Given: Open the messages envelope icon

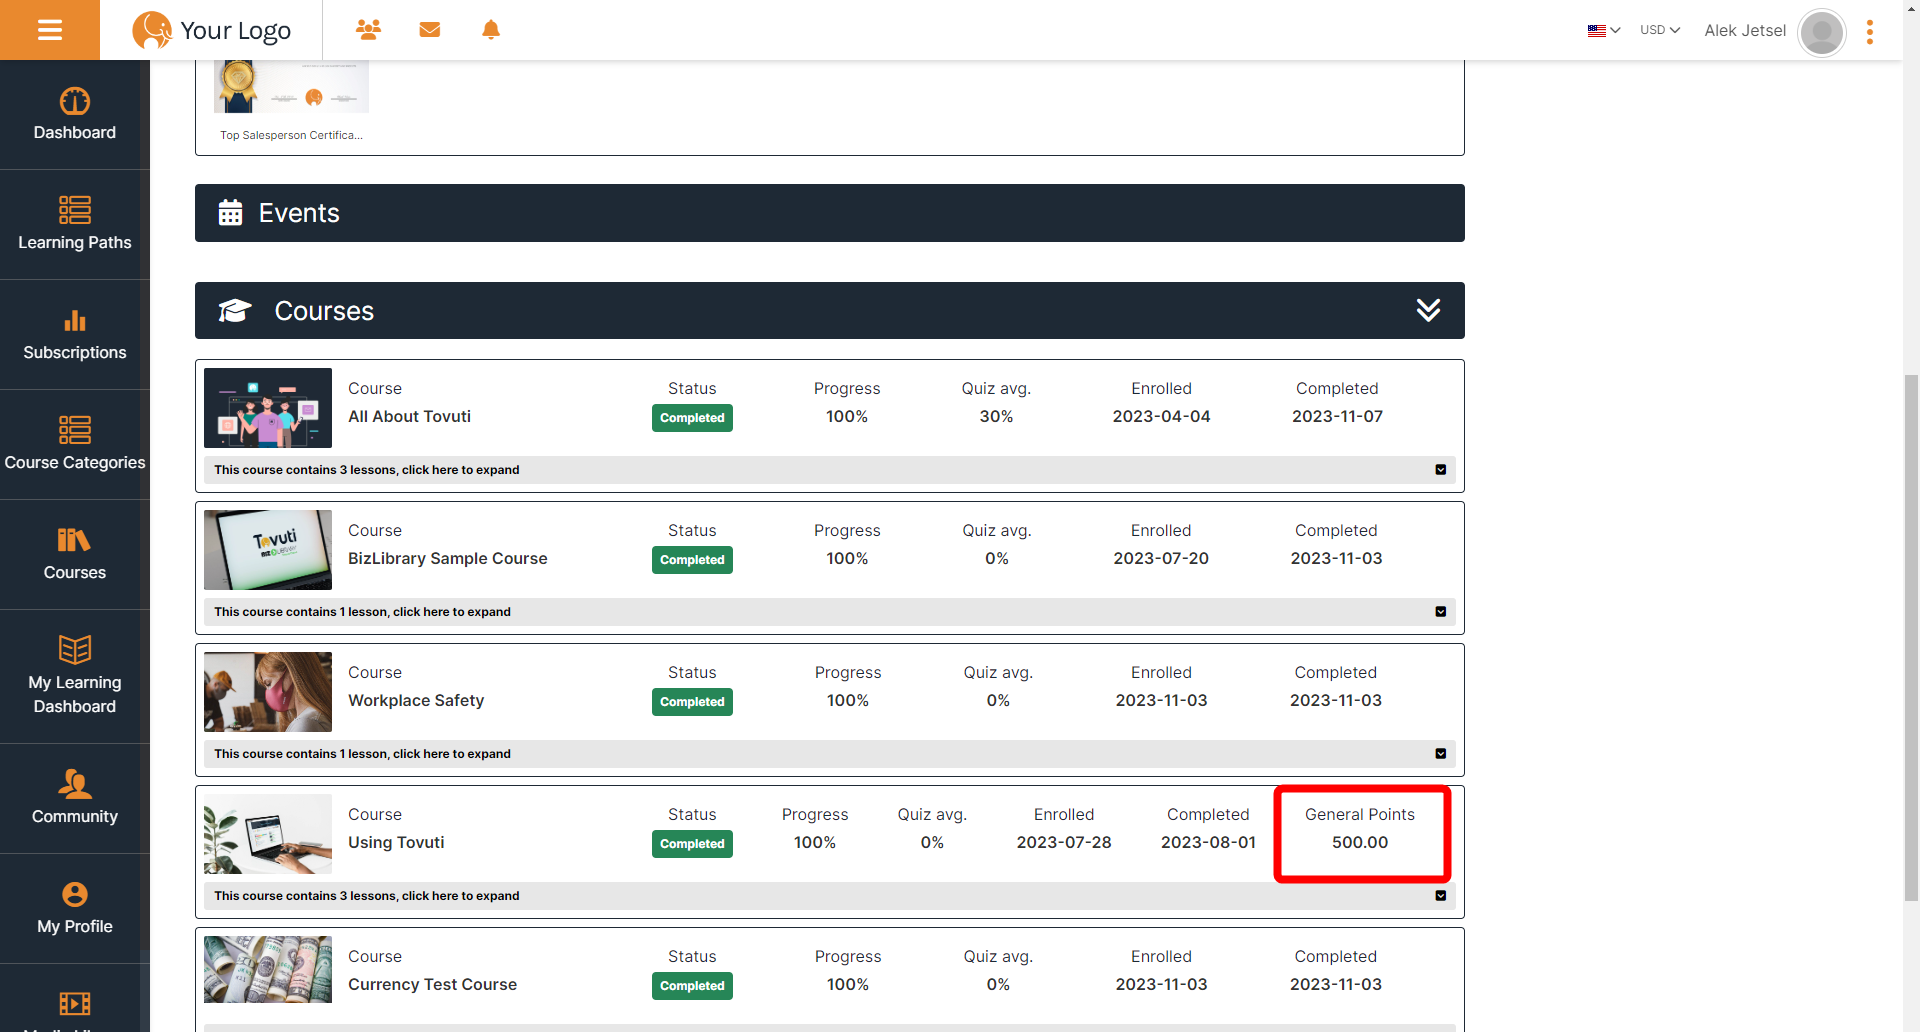Looking at the screenshot, I should [430, 30].
